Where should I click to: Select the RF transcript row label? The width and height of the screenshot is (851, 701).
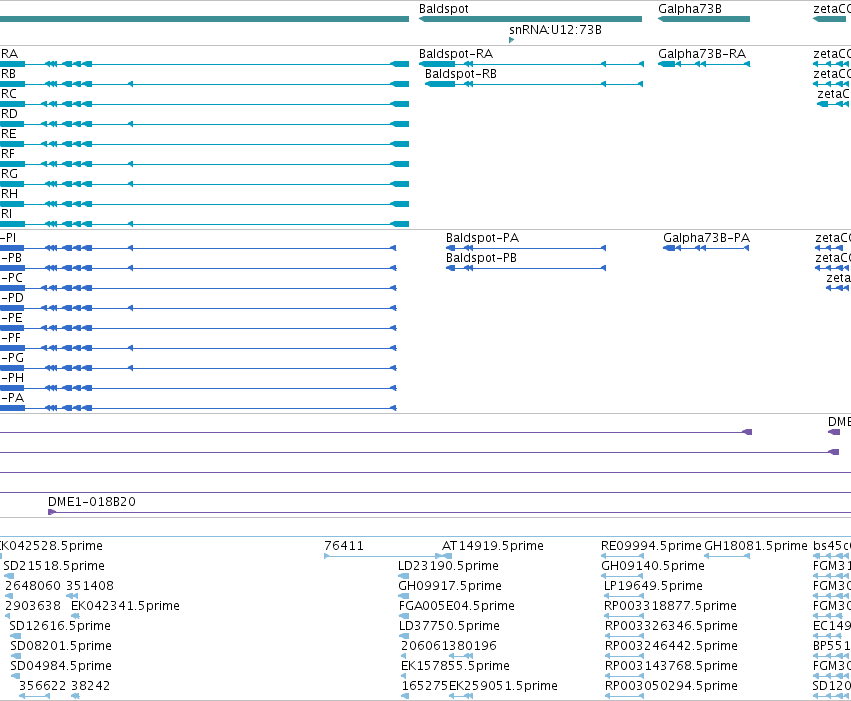tap(8, 154)
